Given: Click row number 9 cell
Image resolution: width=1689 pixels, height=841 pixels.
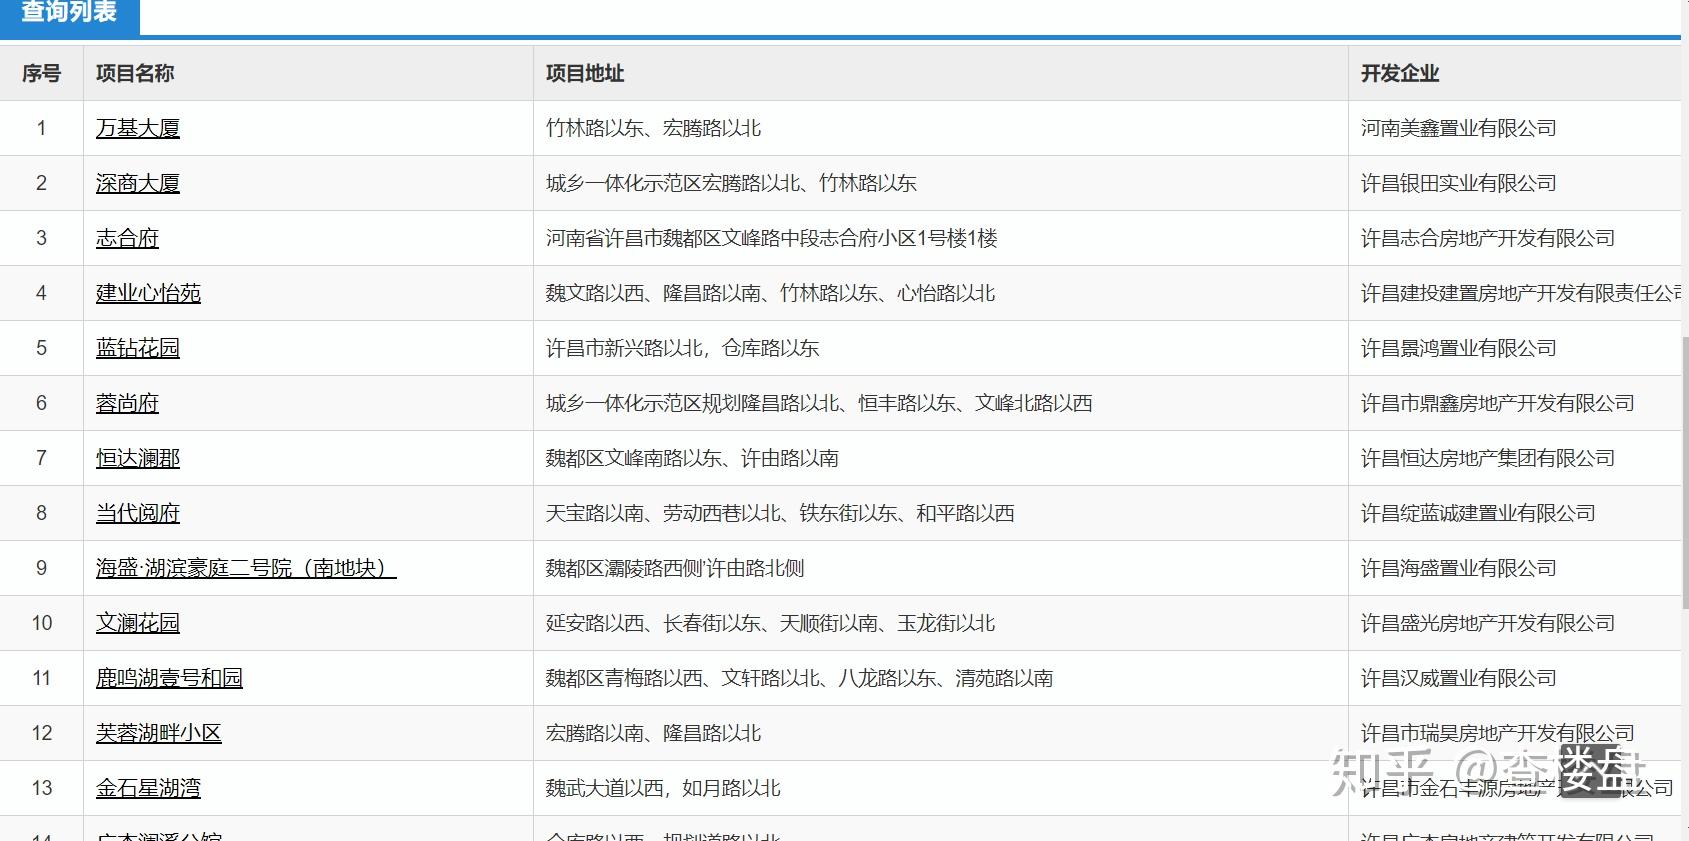Looking at the screenshot, I should (x=41, y=568).
